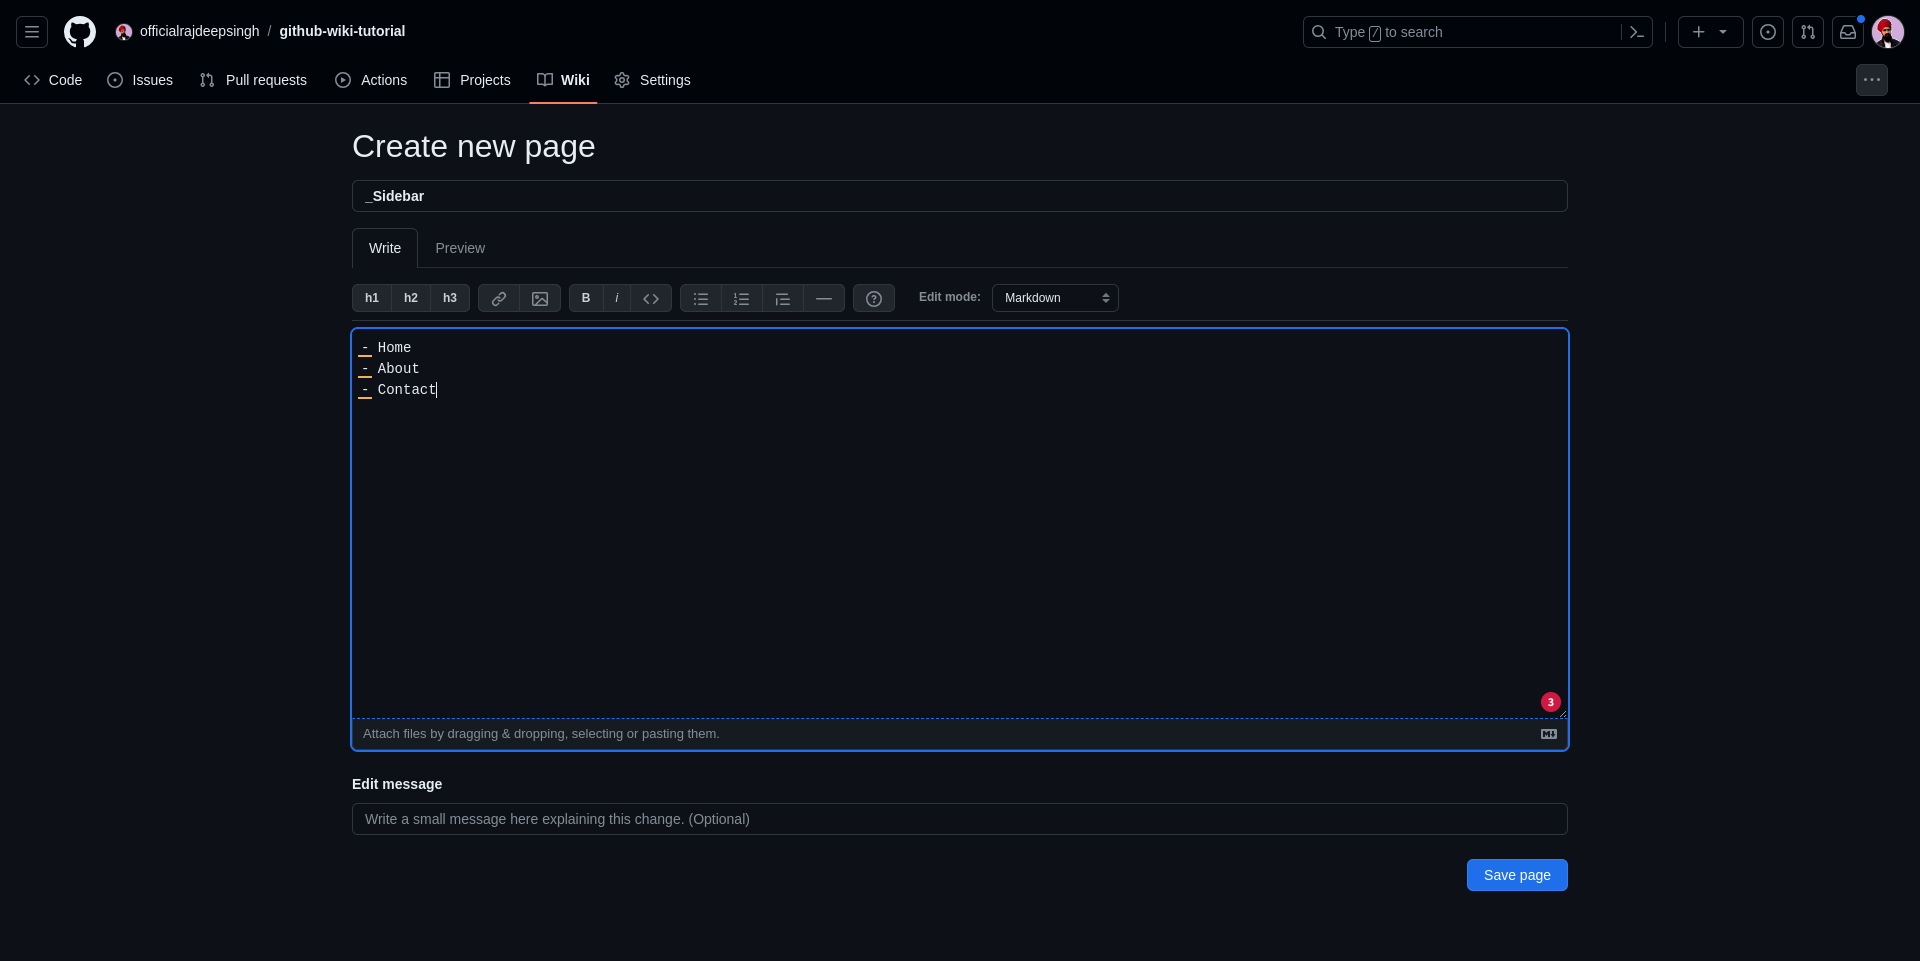This screenshot has width=1920, height=961.
Task: Open the Wiki tab
Action: point(563,80)
